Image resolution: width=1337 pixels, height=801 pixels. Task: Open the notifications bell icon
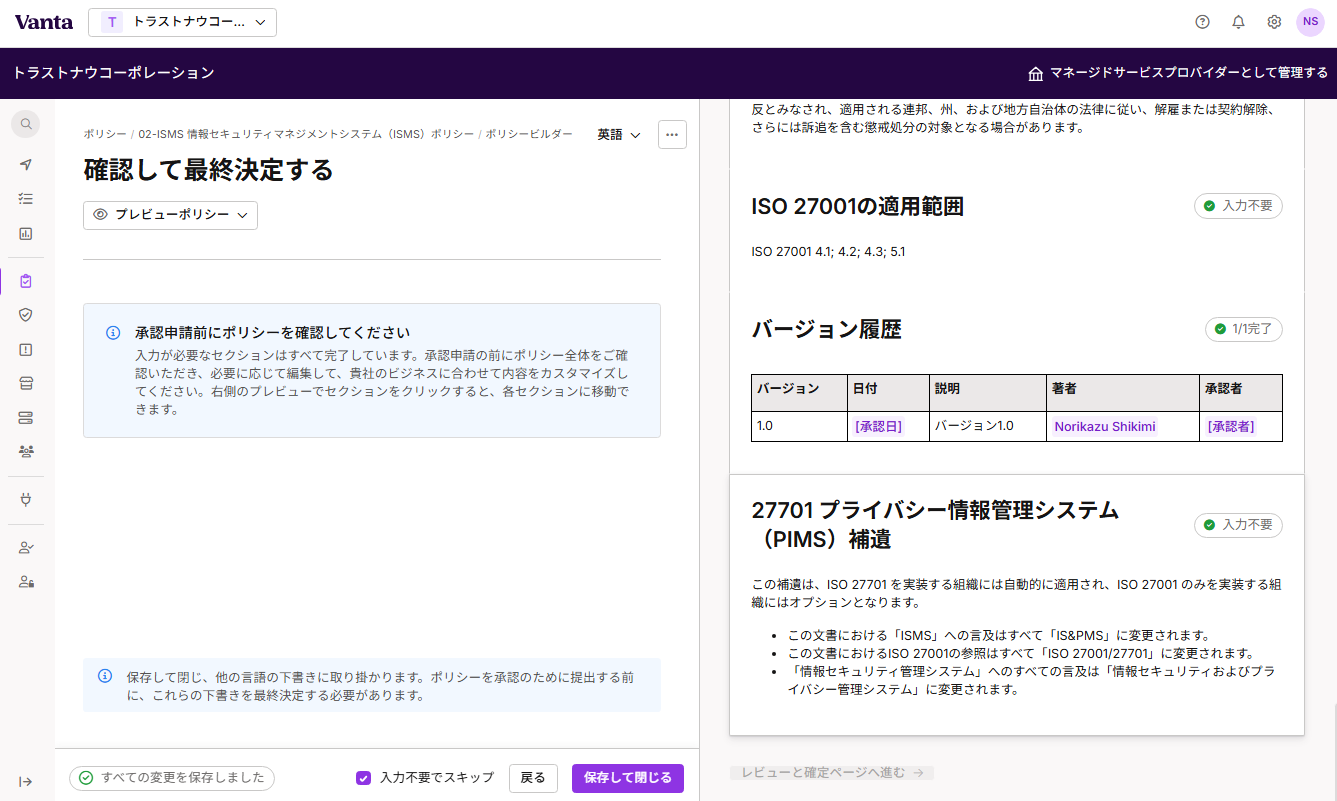(x=1238, y=22)
